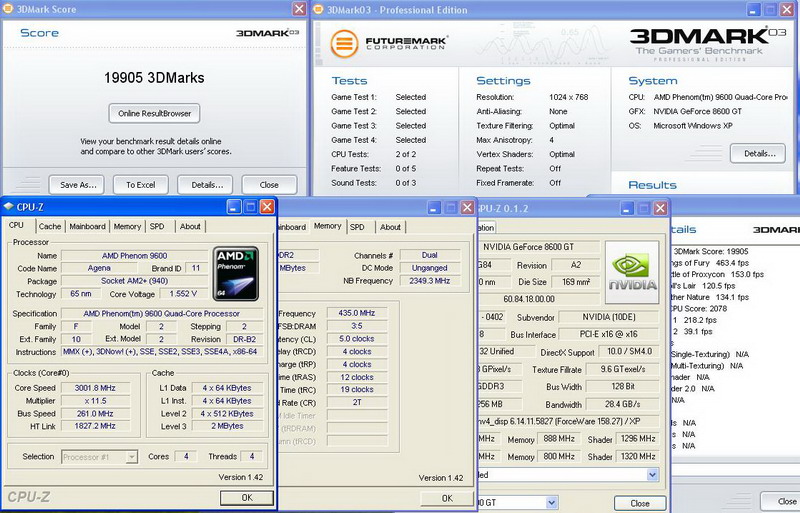Viewport: 800px width, 513px height.
Task: Click the Futuremark orange logo icon
Action: tap(344, 44)
